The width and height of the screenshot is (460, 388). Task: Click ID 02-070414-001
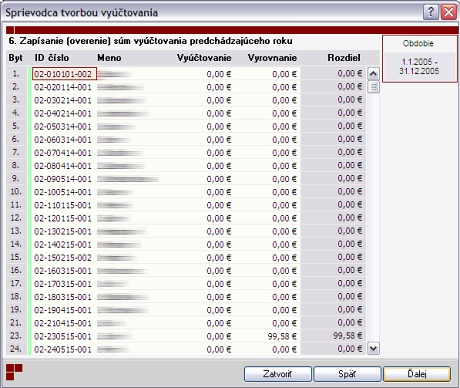[63, 153]
